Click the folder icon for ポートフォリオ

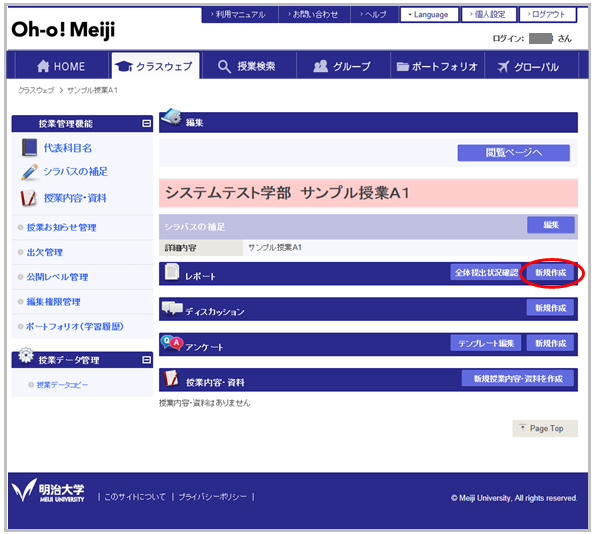coord(402,67)
